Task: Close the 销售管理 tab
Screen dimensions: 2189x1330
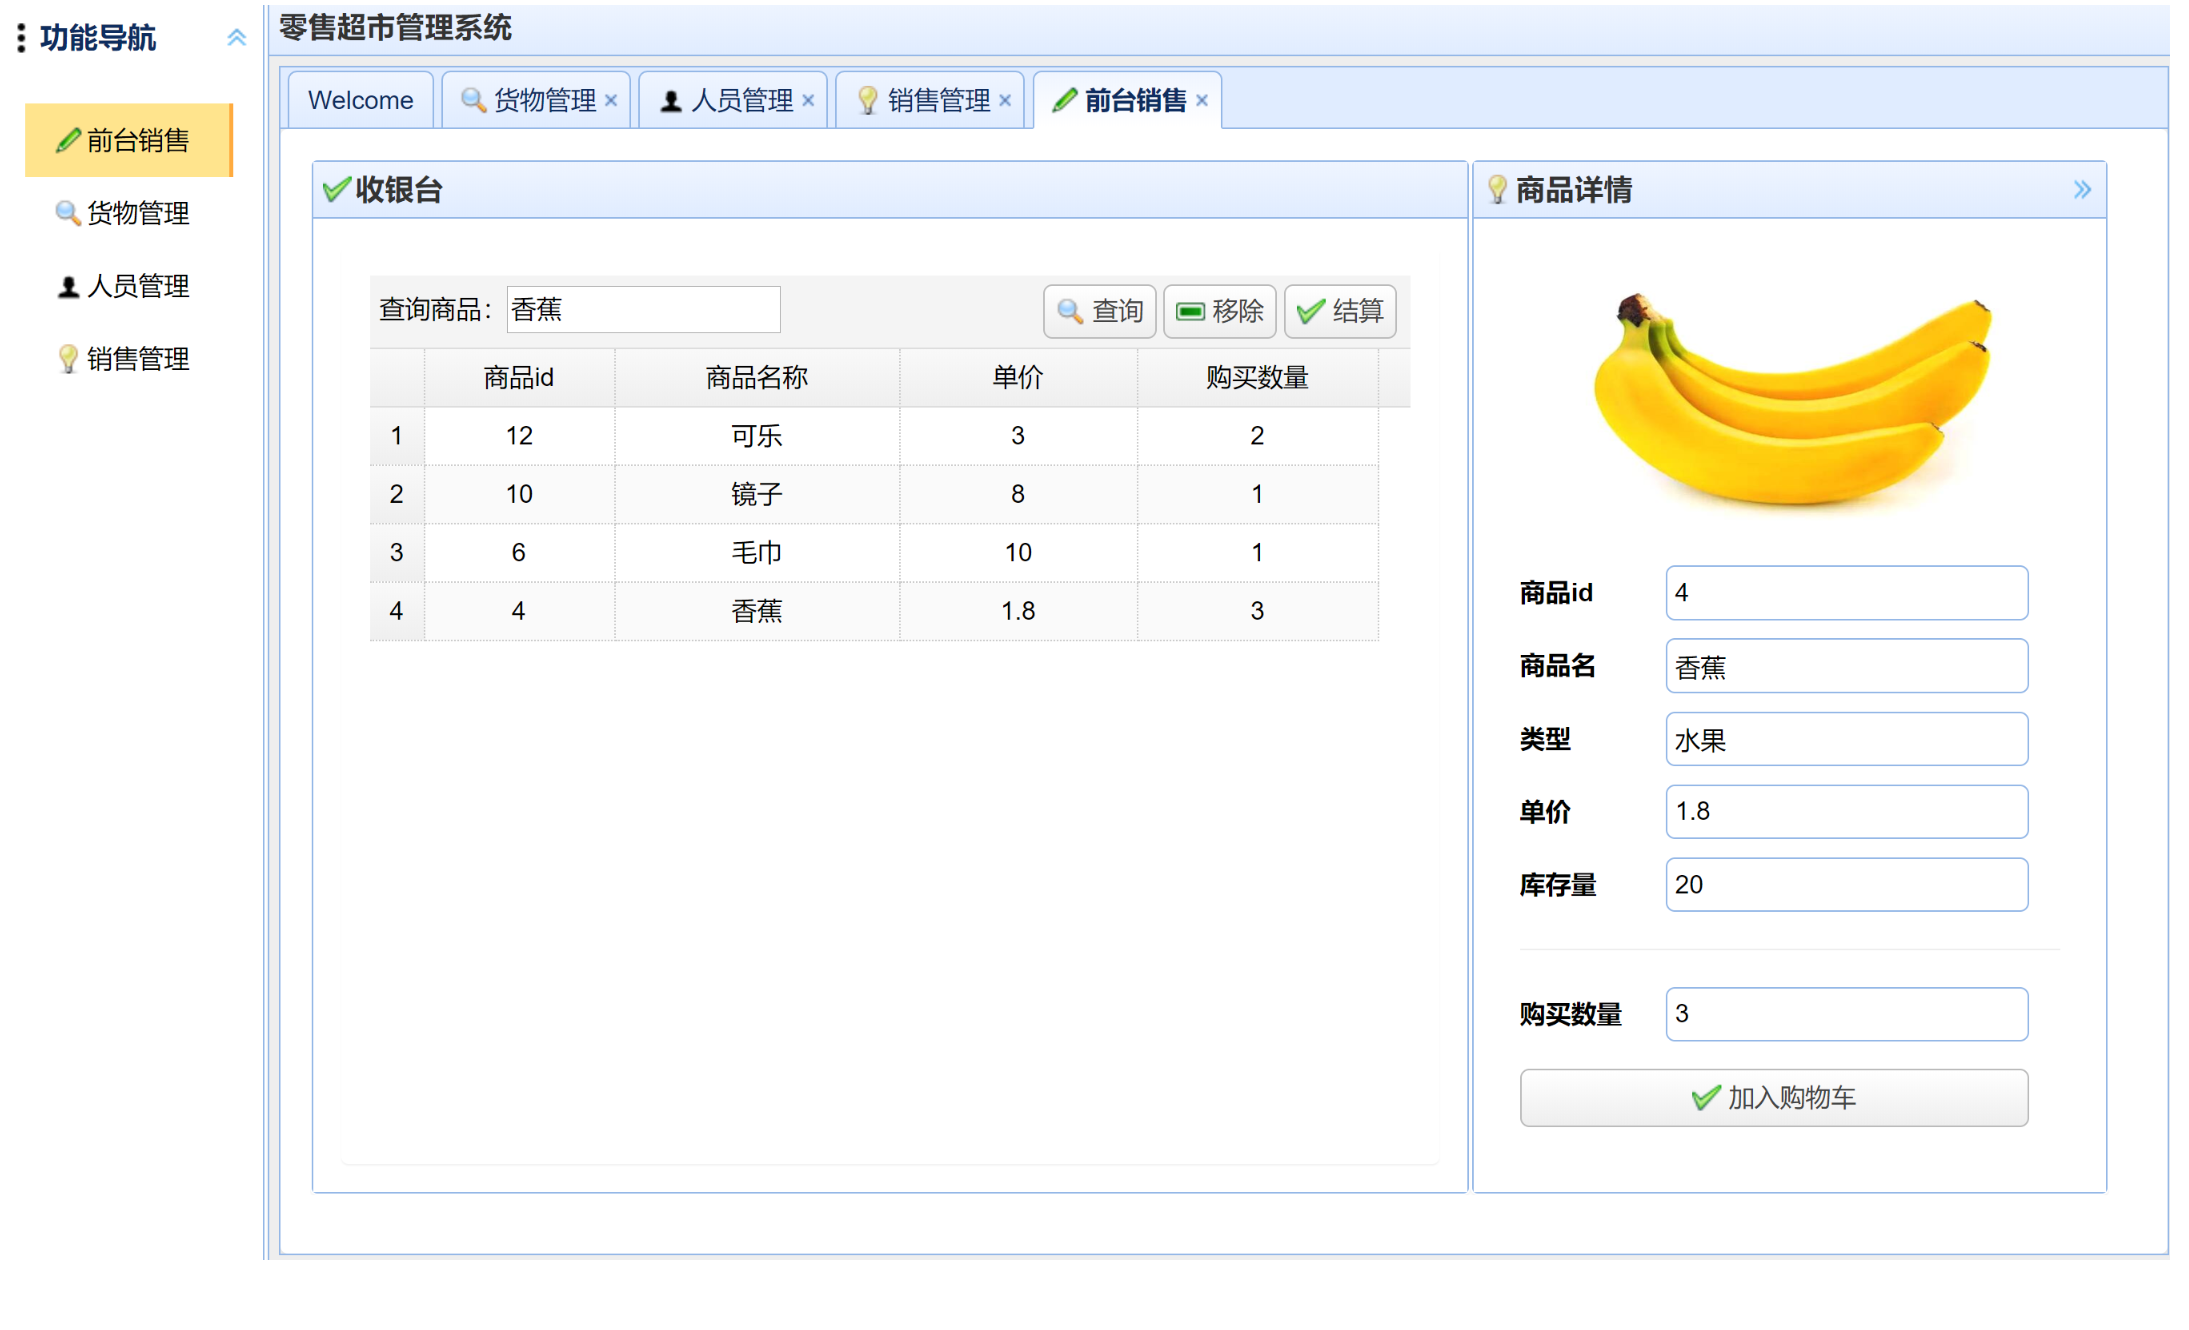Action: [x=1005, y=100]
